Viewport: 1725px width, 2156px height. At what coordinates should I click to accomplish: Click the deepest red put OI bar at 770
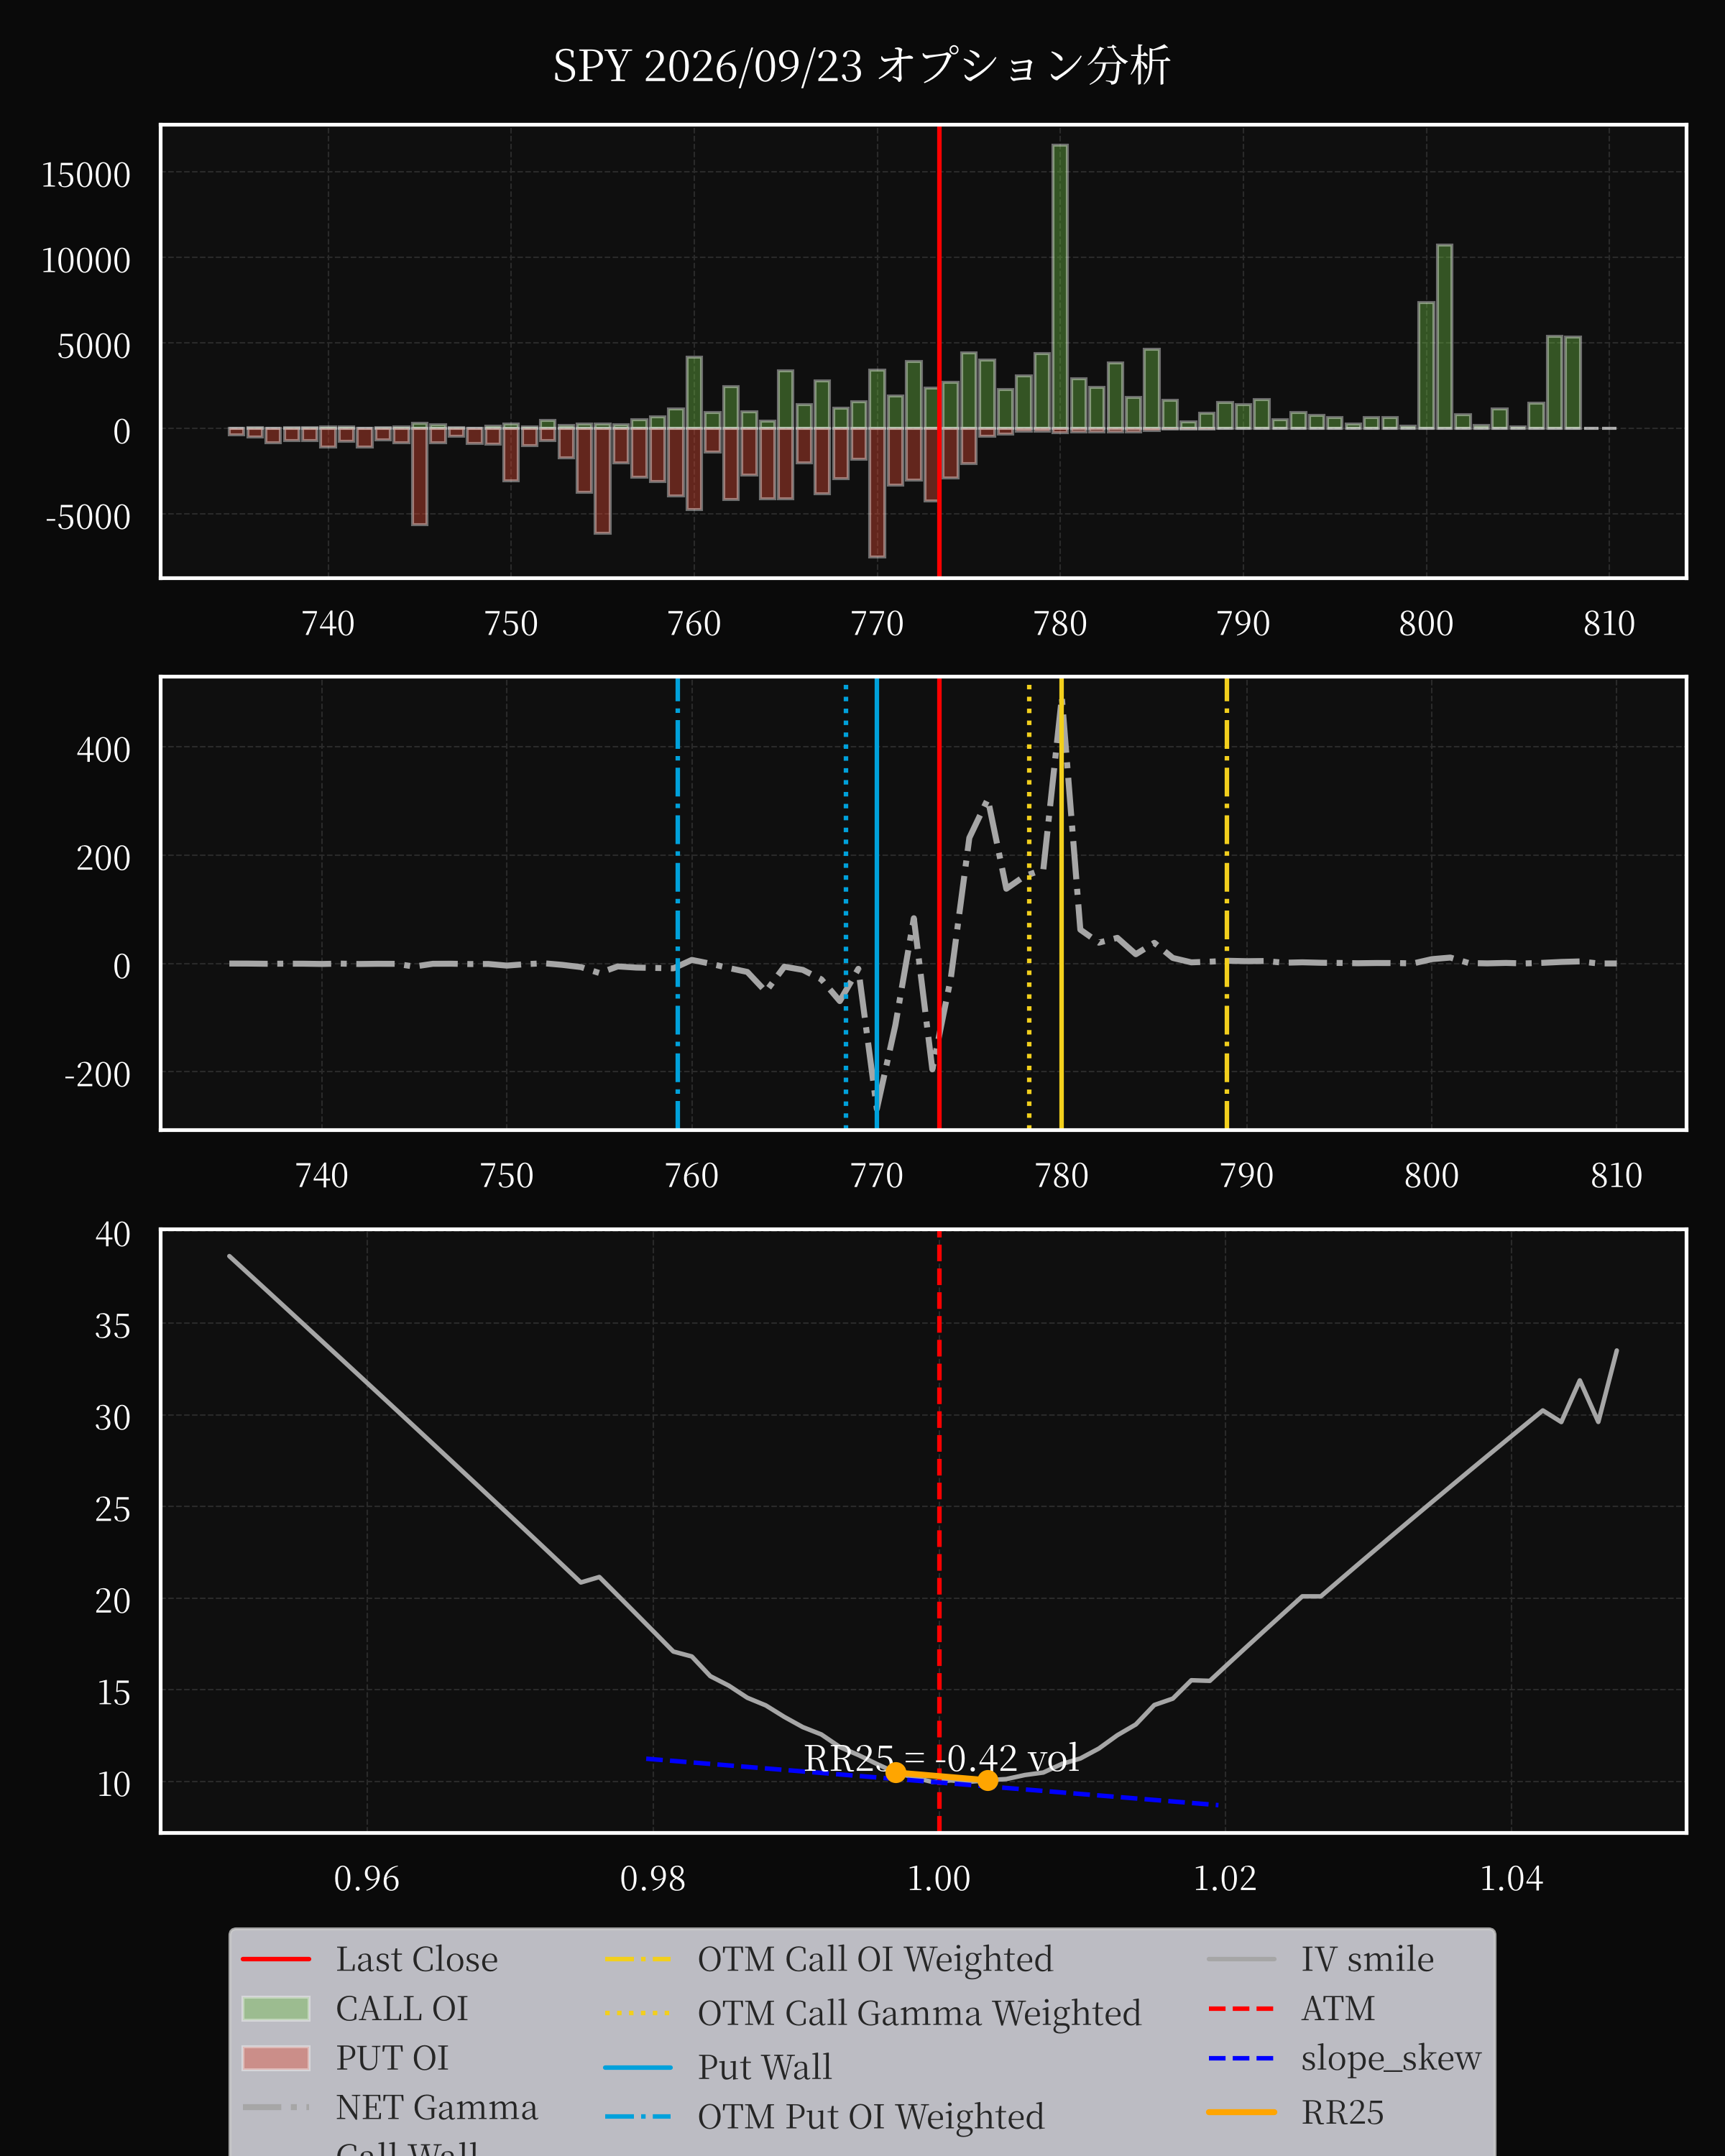877,492
